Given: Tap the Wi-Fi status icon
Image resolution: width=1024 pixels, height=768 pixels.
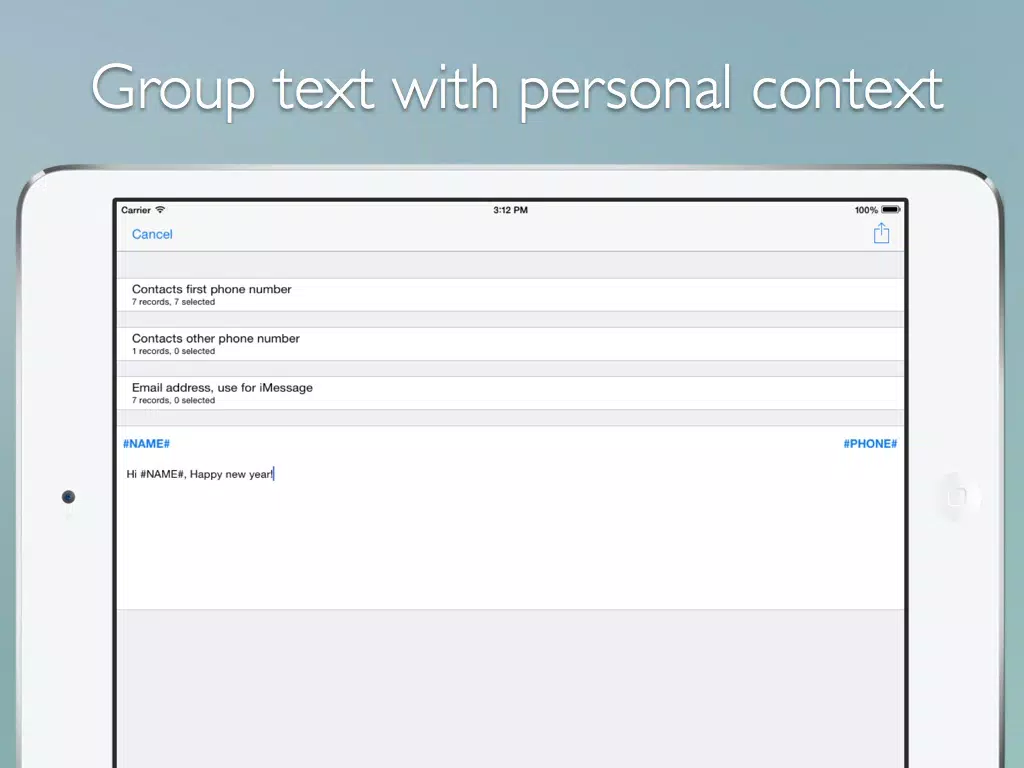Looking at the screenshot, I should pyautogui.click(x=160, y=210).
